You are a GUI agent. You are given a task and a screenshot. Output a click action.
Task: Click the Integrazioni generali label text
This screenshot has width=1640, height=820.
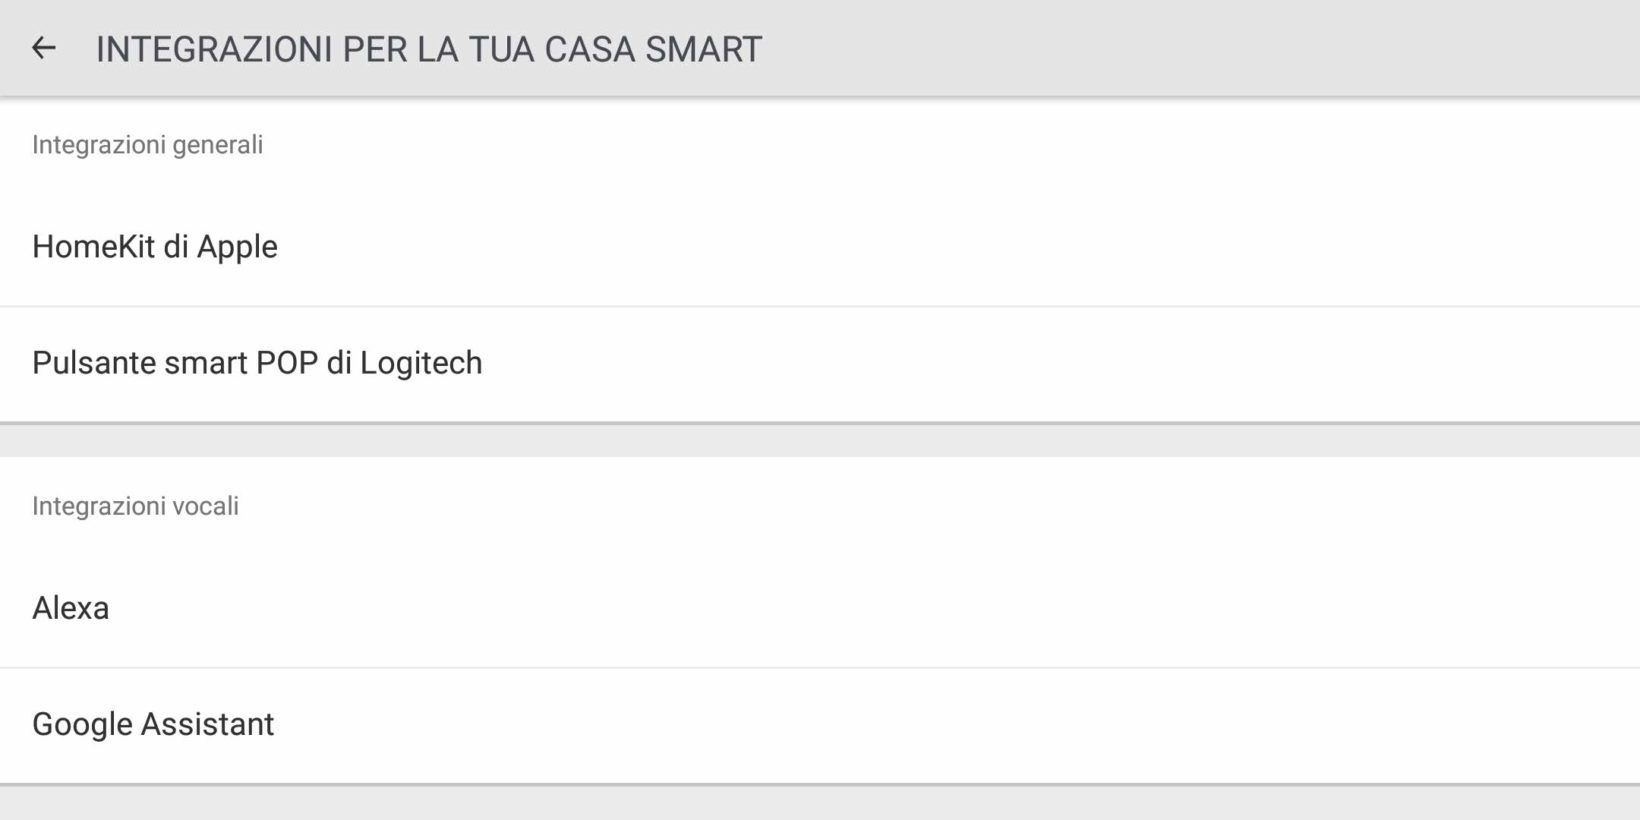(x=148, y=145)
